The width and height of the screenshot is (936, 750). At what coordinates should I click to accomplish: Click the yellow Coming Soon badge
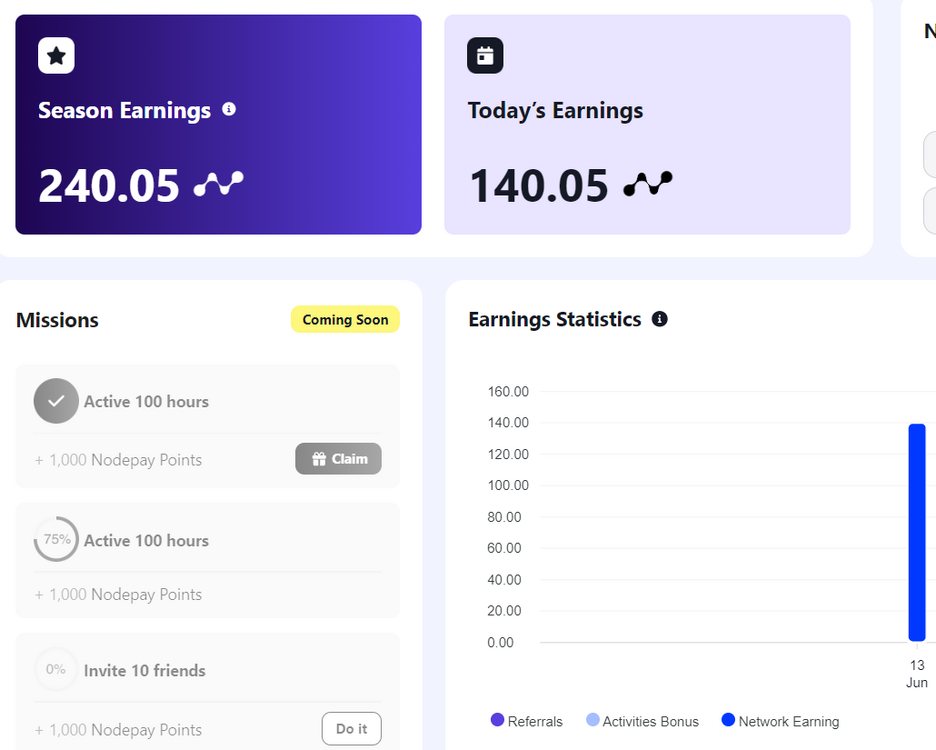345,320
